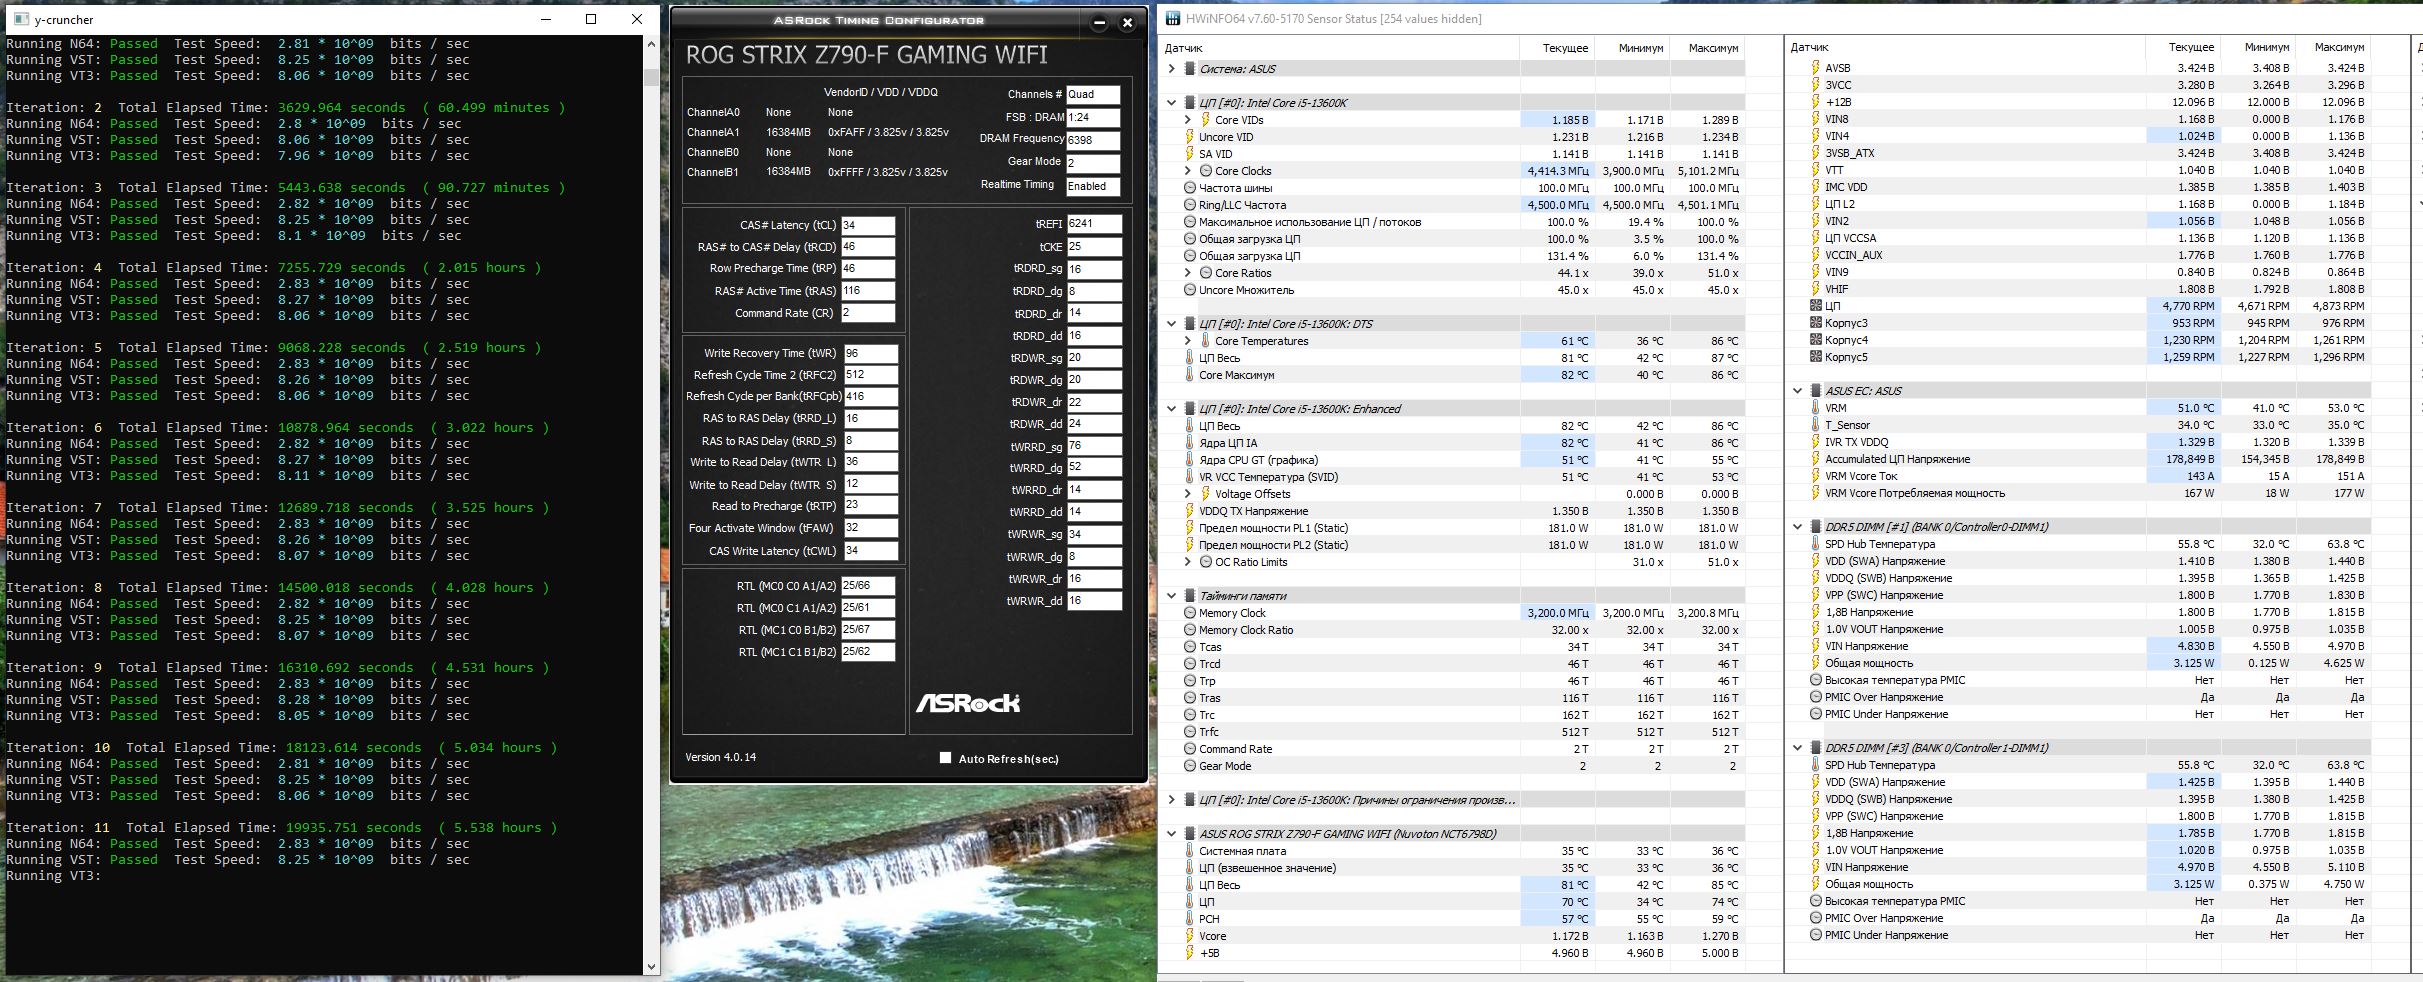Click the VRM Vcore Ток current icon

click(x=1816, y=476)
